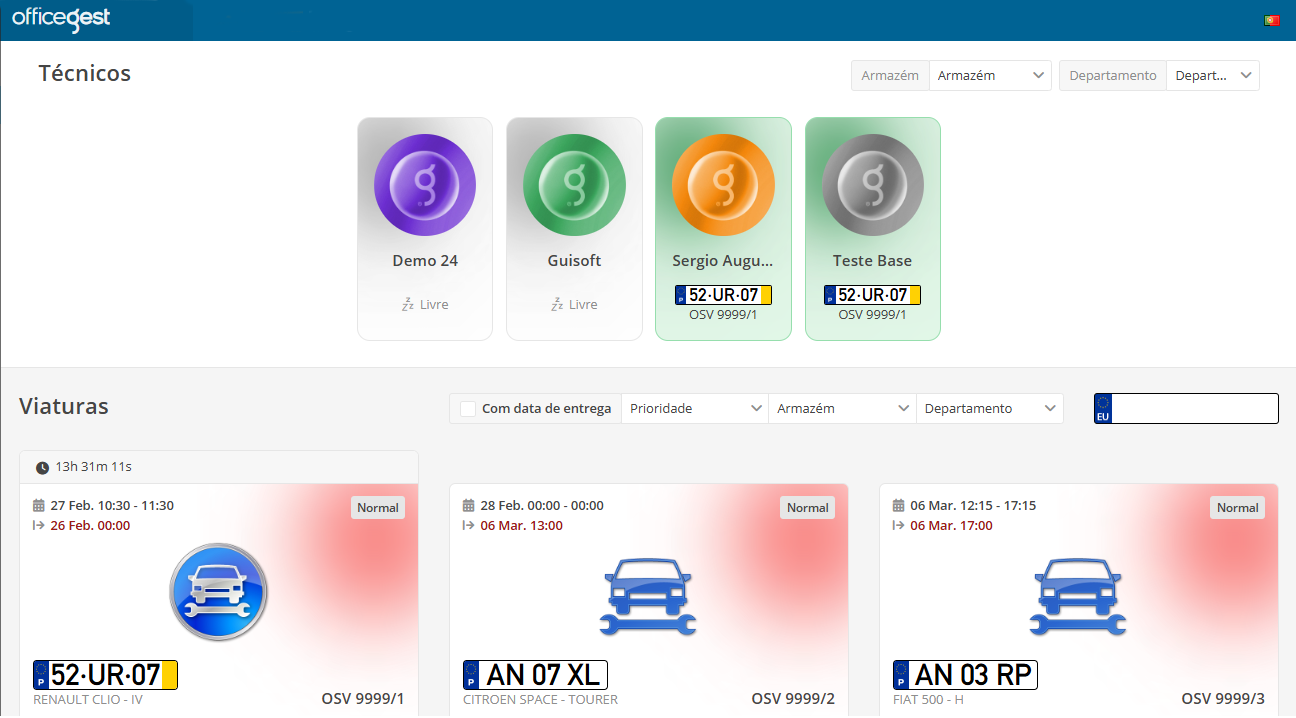This screenshot has width=1296, height=718.
Task: Click the Officegest logo
Action: (x=61, y=18)
